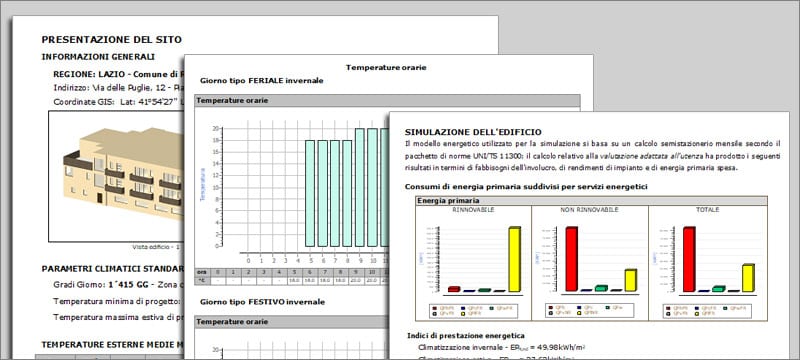Click the Temperature orarie header under FESTIVO invernale
800x360 pixels.
(x=291, y=322)
